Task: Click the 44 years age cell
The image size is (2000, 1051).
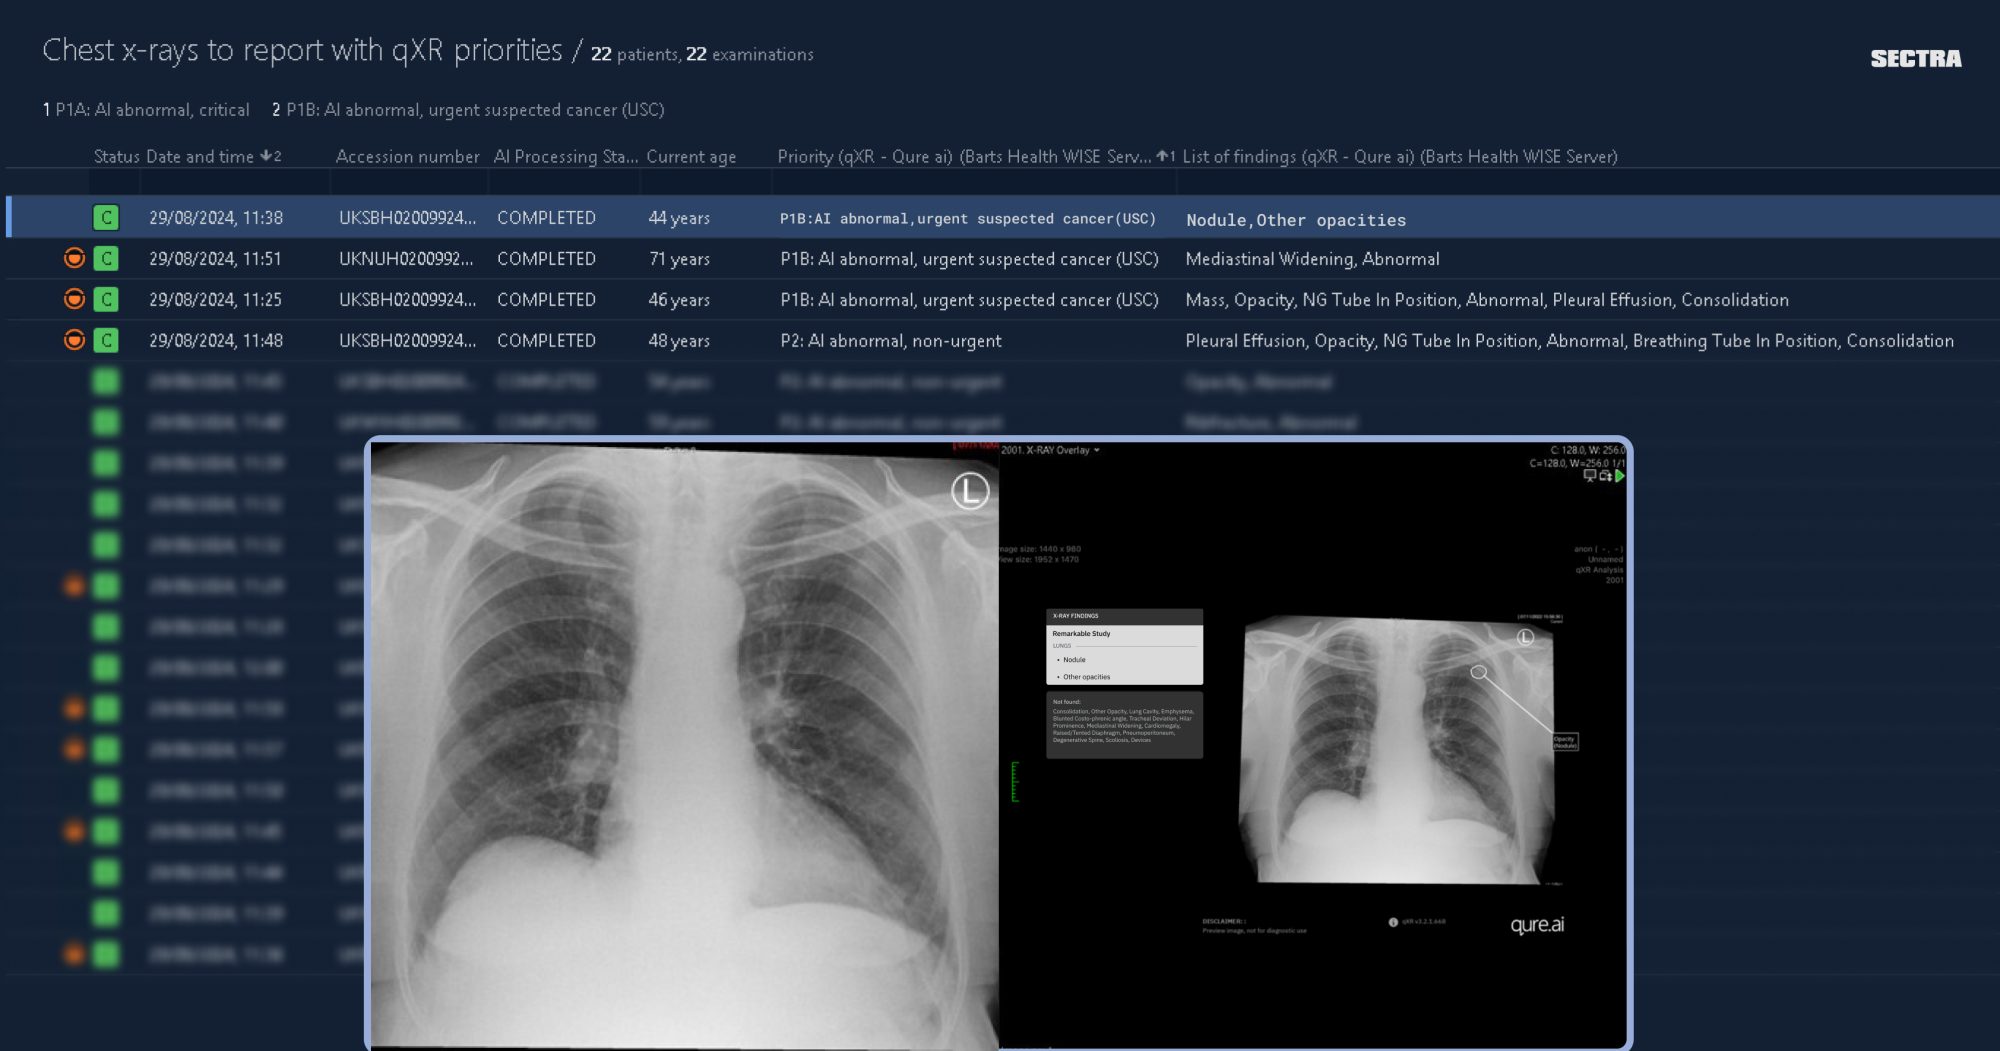Action: pos(679,217)
